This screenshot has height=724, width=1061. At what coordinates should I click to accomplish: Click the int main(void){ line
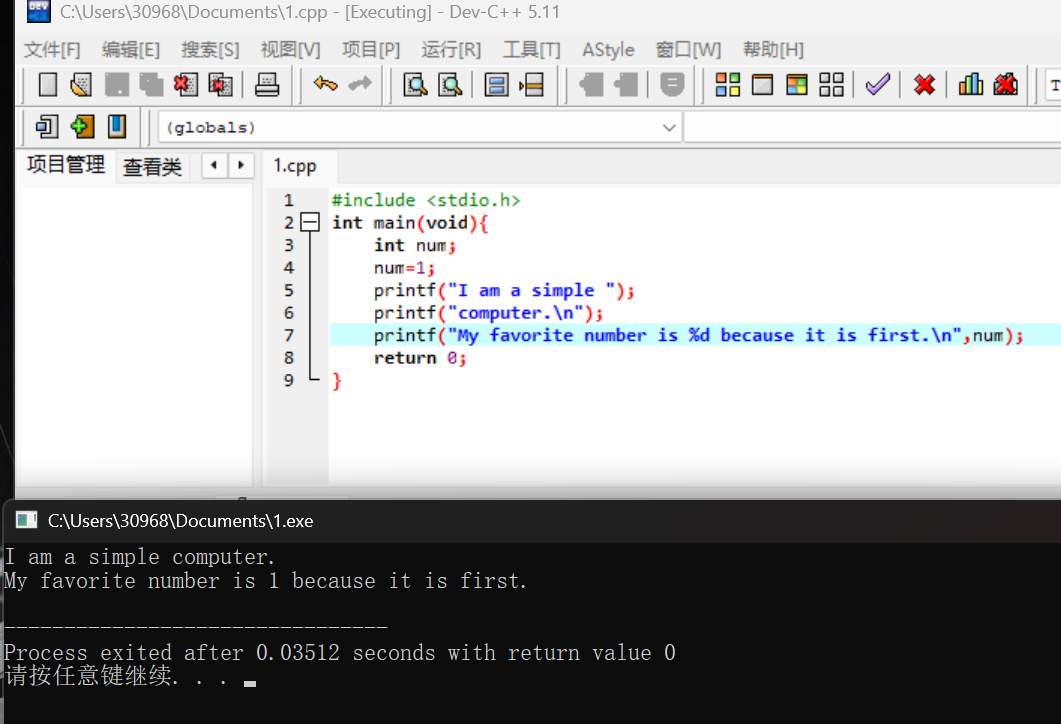point(410,223)
